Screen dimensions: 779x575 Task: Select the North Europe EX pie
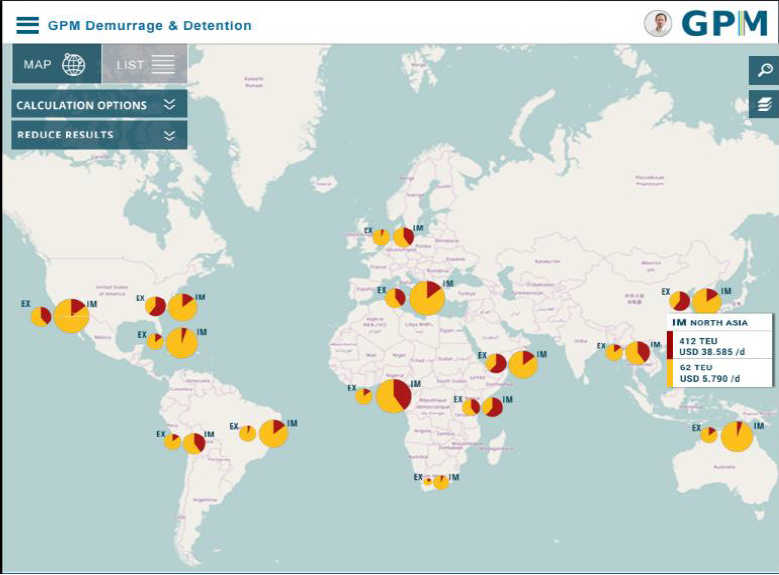click(x=381, y=237)
